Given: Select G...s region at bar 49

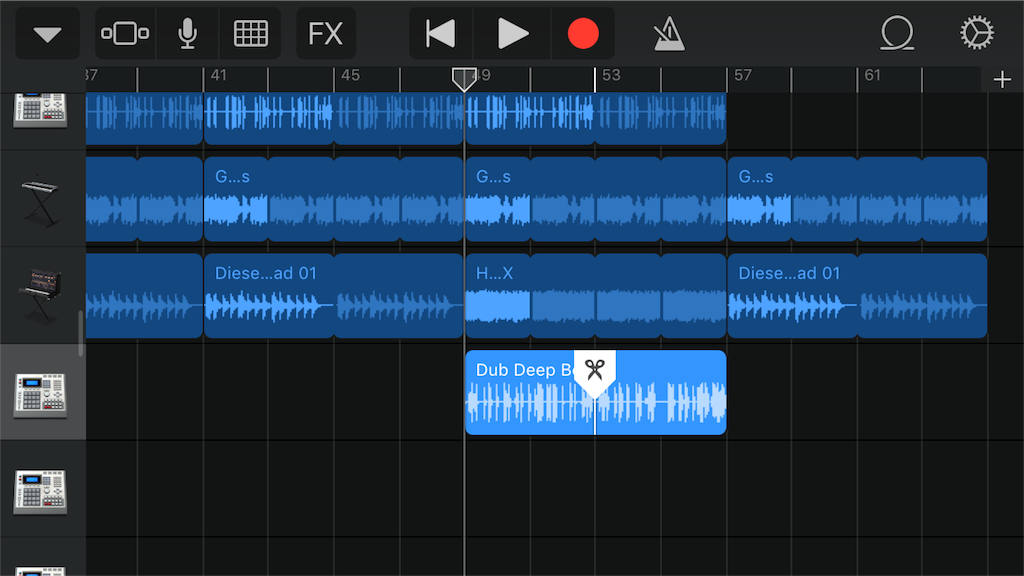Looking at the screenshot, I should pyautogui.click(x=596, y=199).
